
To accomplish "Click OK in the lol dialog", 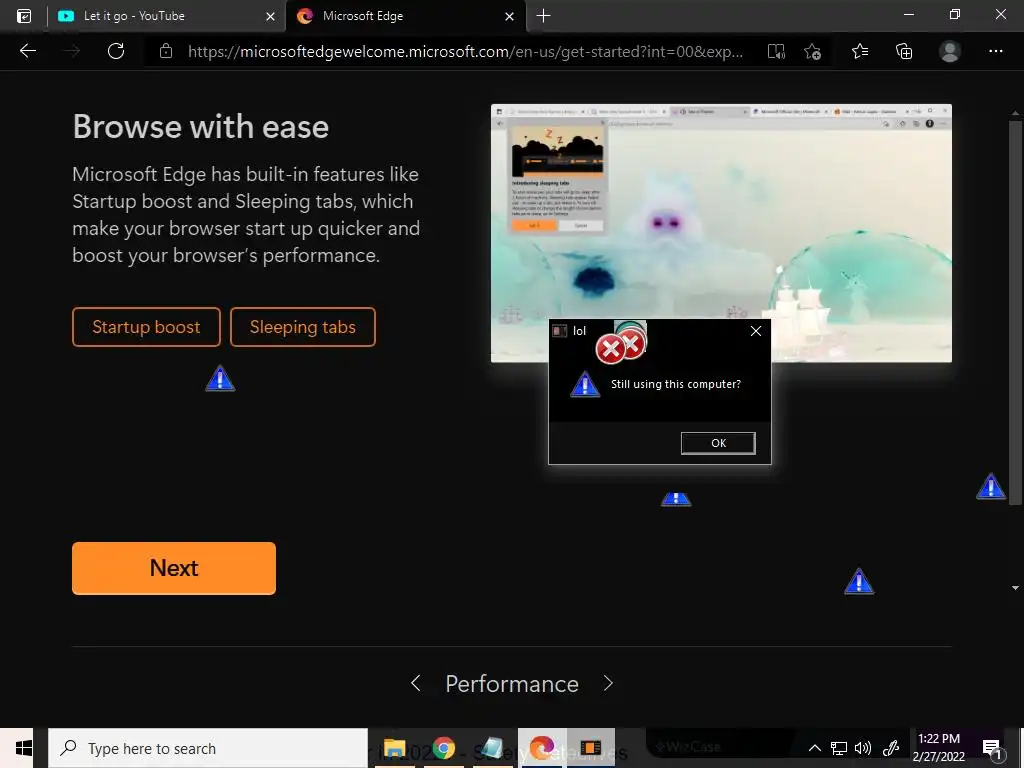I will [718, 443].
